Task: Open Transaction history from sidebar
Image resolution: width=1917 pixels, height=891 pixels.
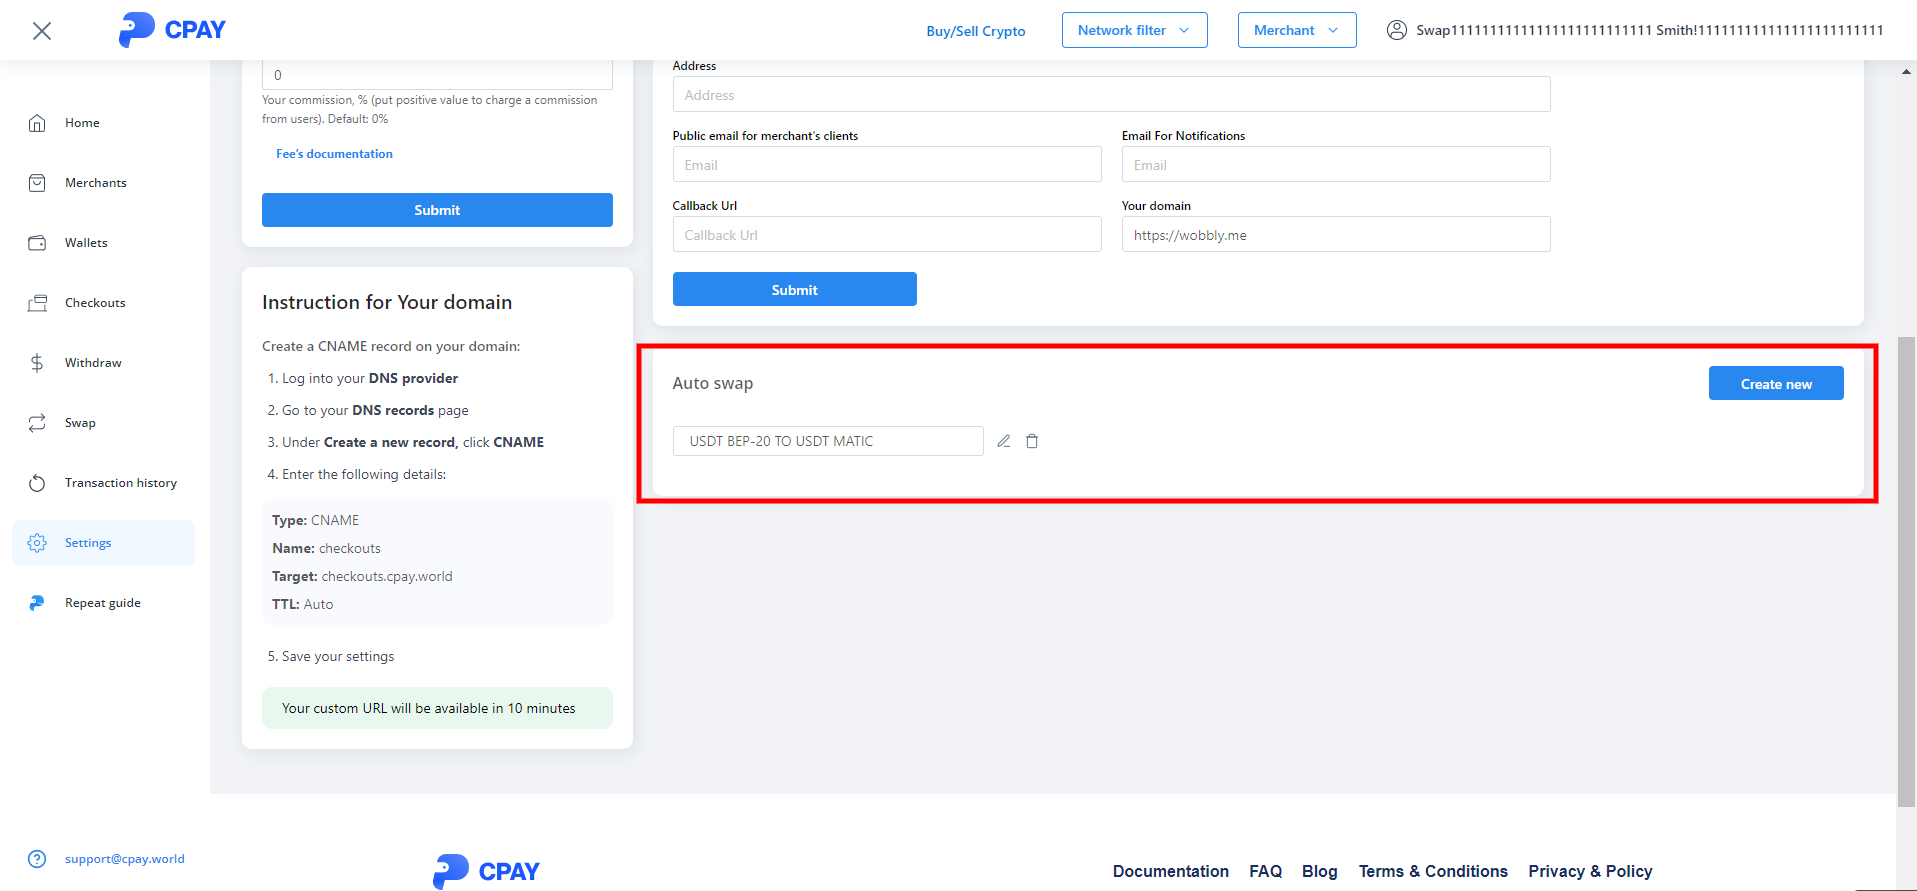Action: 120,483
